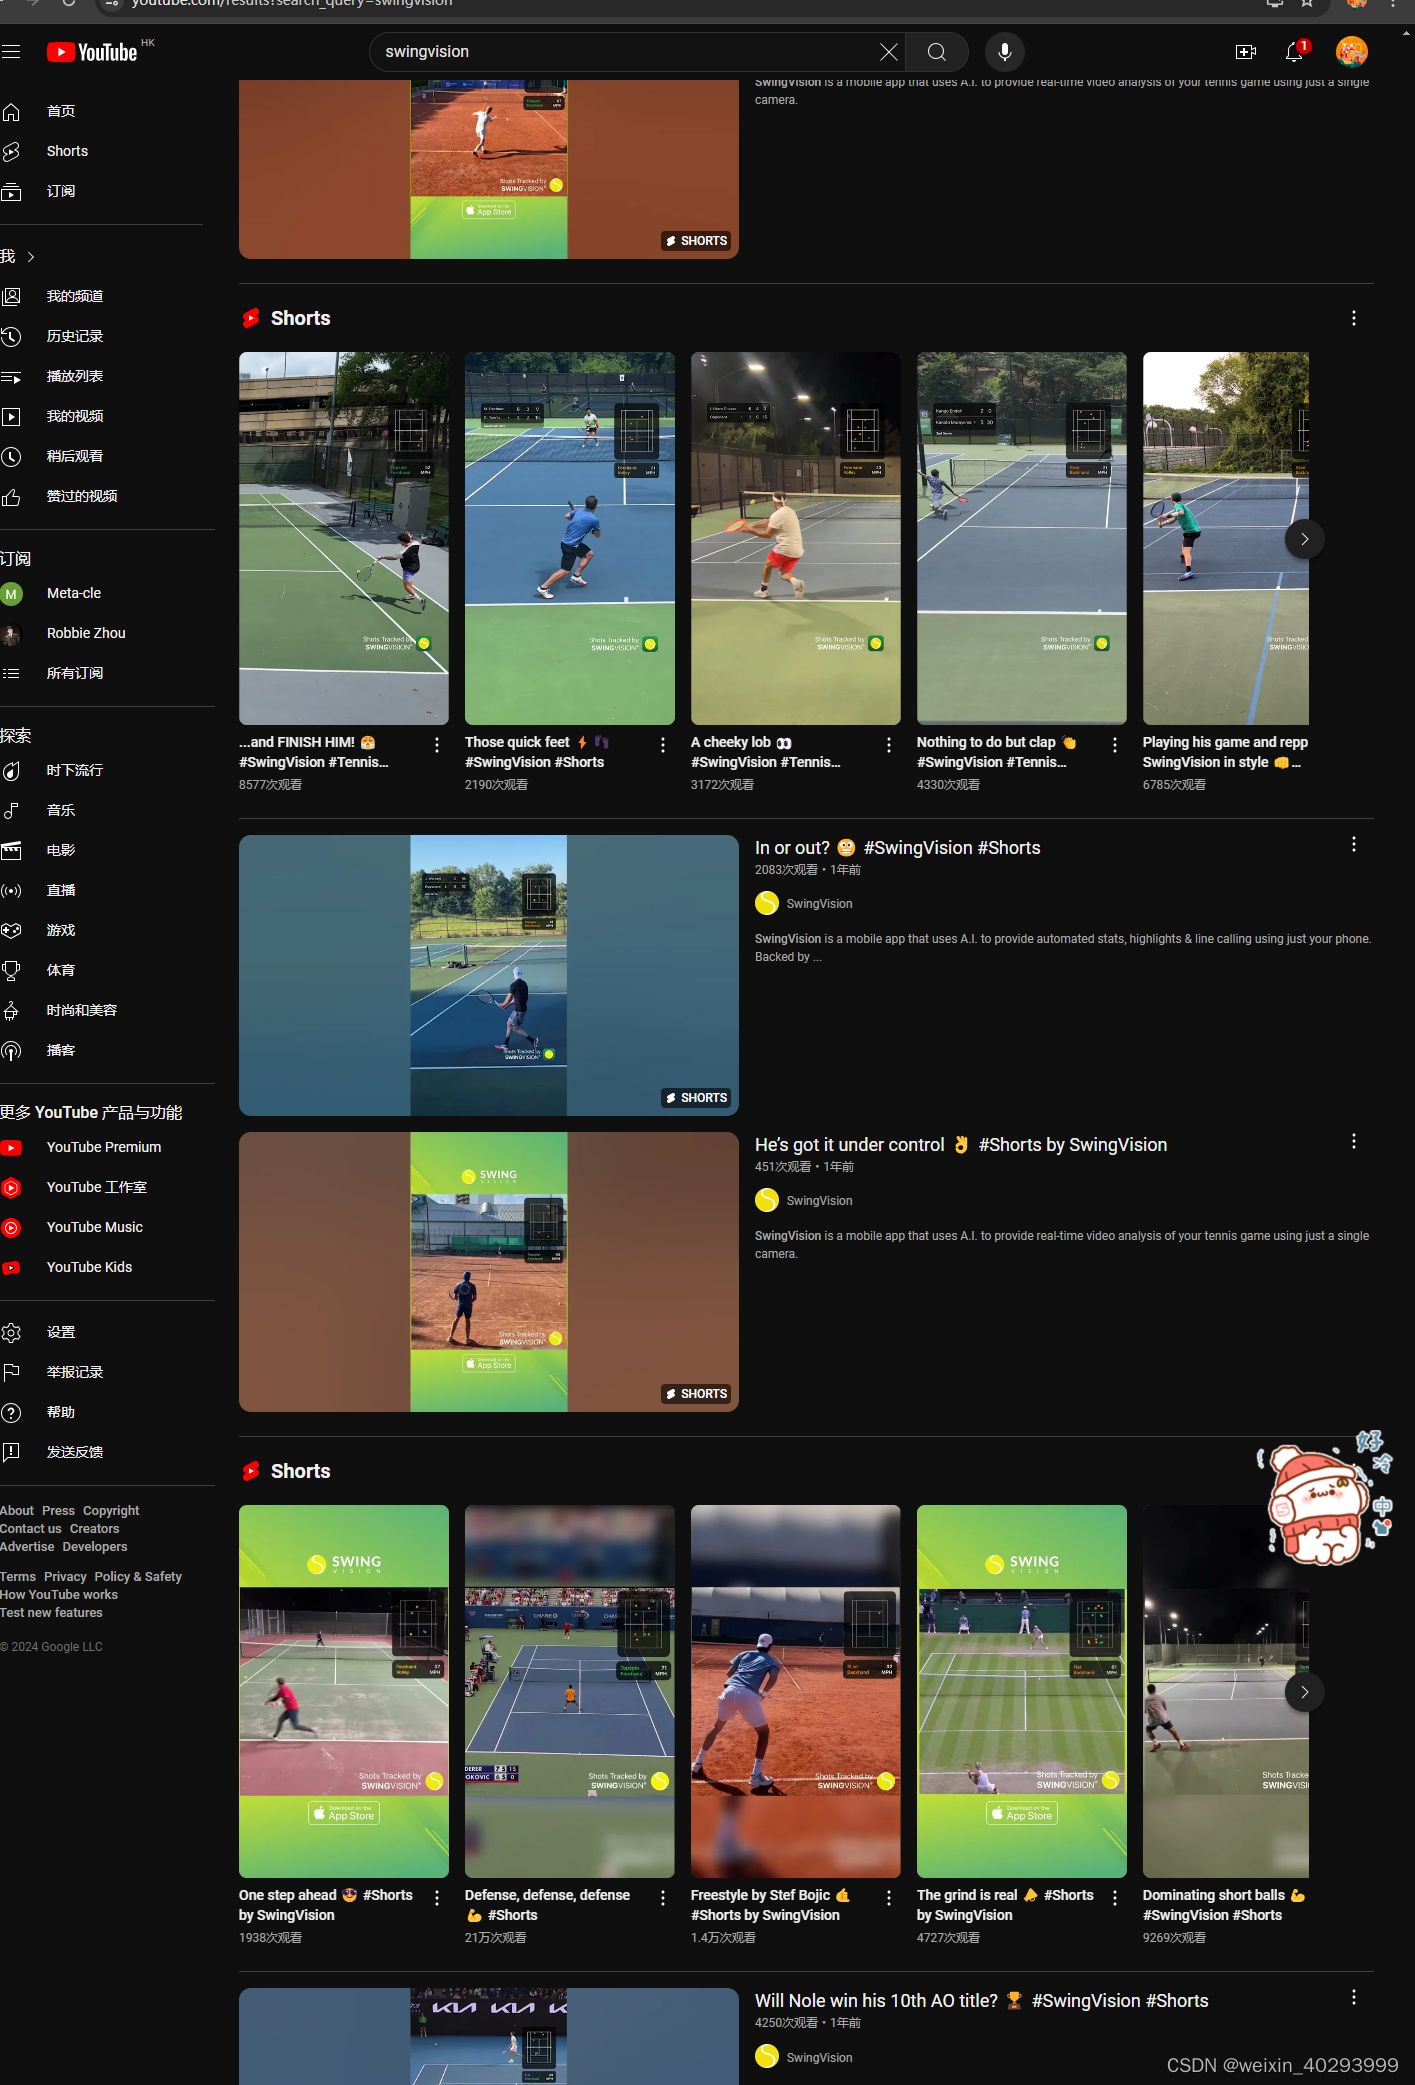This screenshot has height=2085, width=1415.
Task: Open options for 'The grind is real'
Action: 1115,1898
